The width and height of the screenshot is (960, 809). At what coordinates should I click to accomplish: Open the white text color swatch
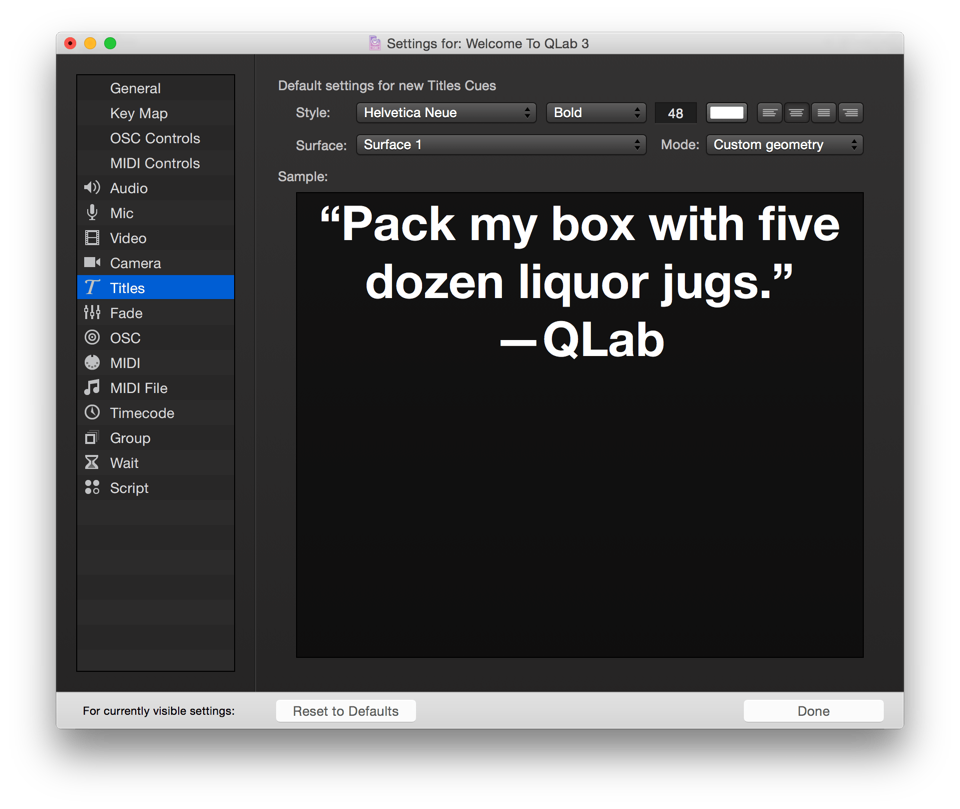tap(726, 113)
